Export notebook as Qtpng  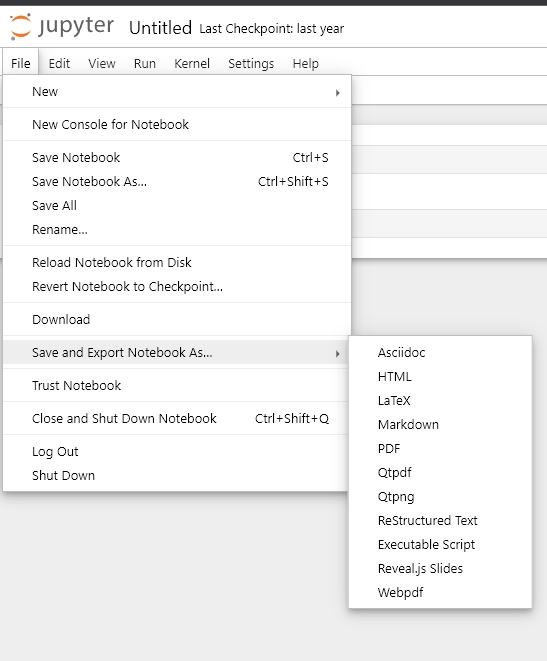coord(440,496)
